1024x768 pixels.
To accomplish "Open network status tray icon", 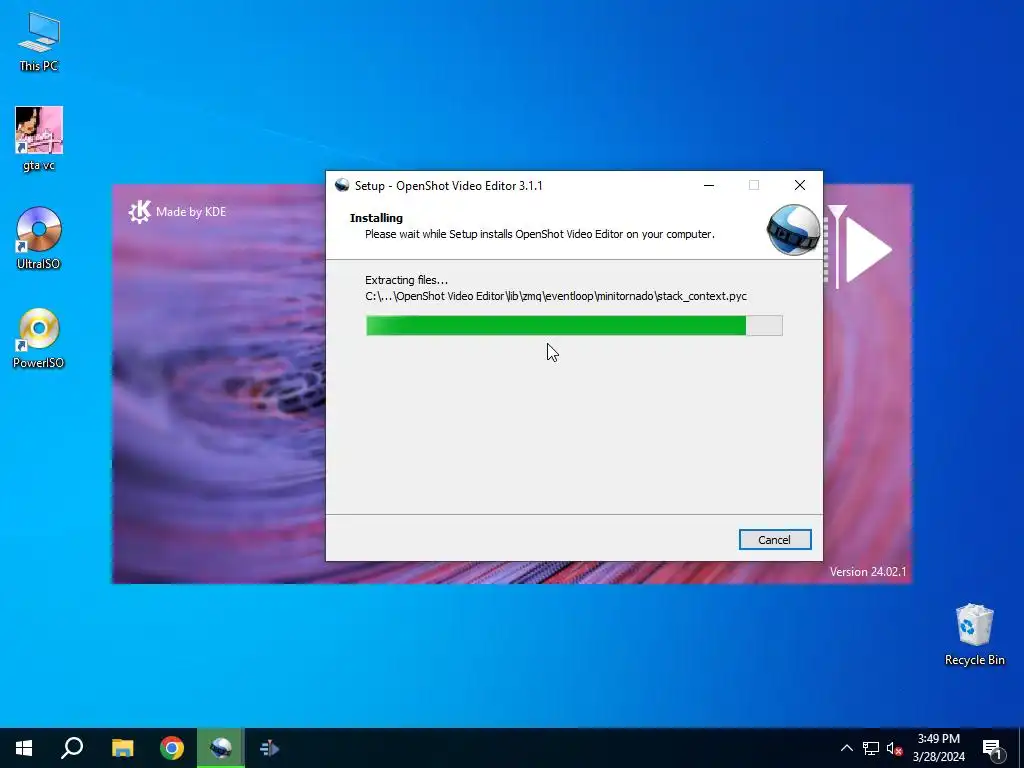I will coord(871,748).
